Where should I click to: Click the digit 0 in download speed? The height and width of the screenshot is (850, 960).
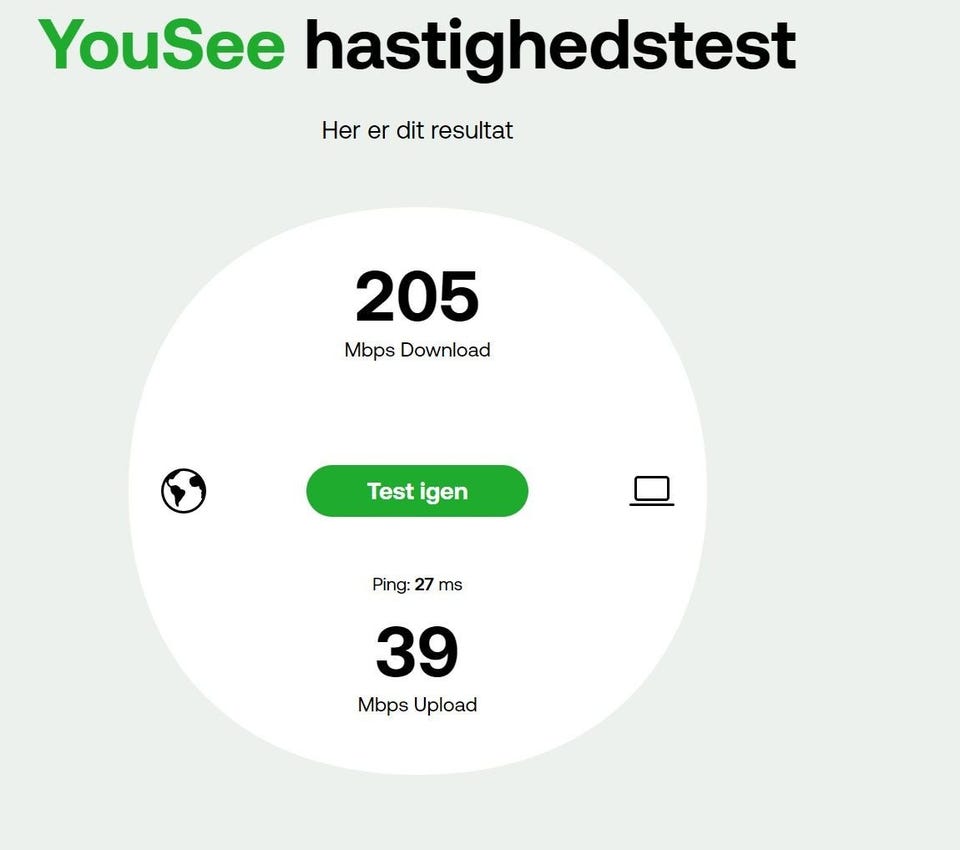click(418, 297)
